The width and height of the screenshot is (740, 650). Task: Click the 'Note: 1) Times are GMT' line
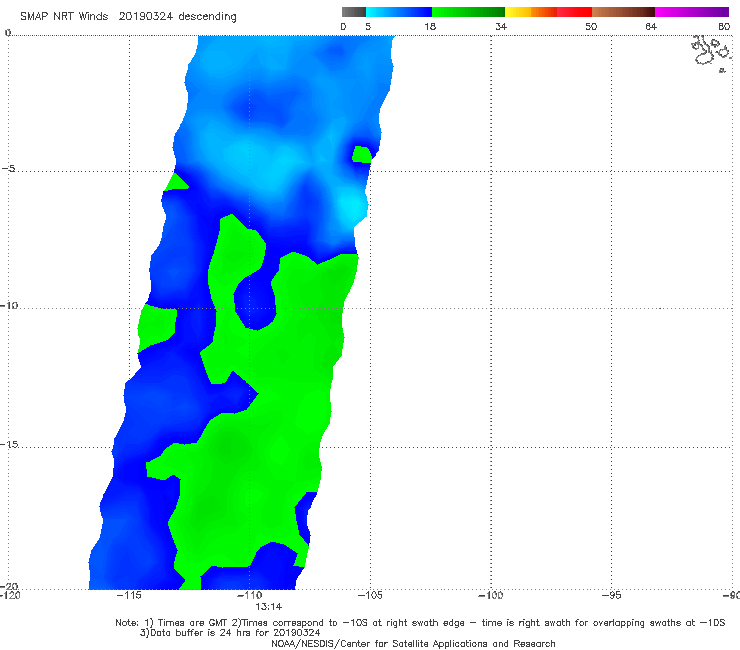tap(420, 623)
